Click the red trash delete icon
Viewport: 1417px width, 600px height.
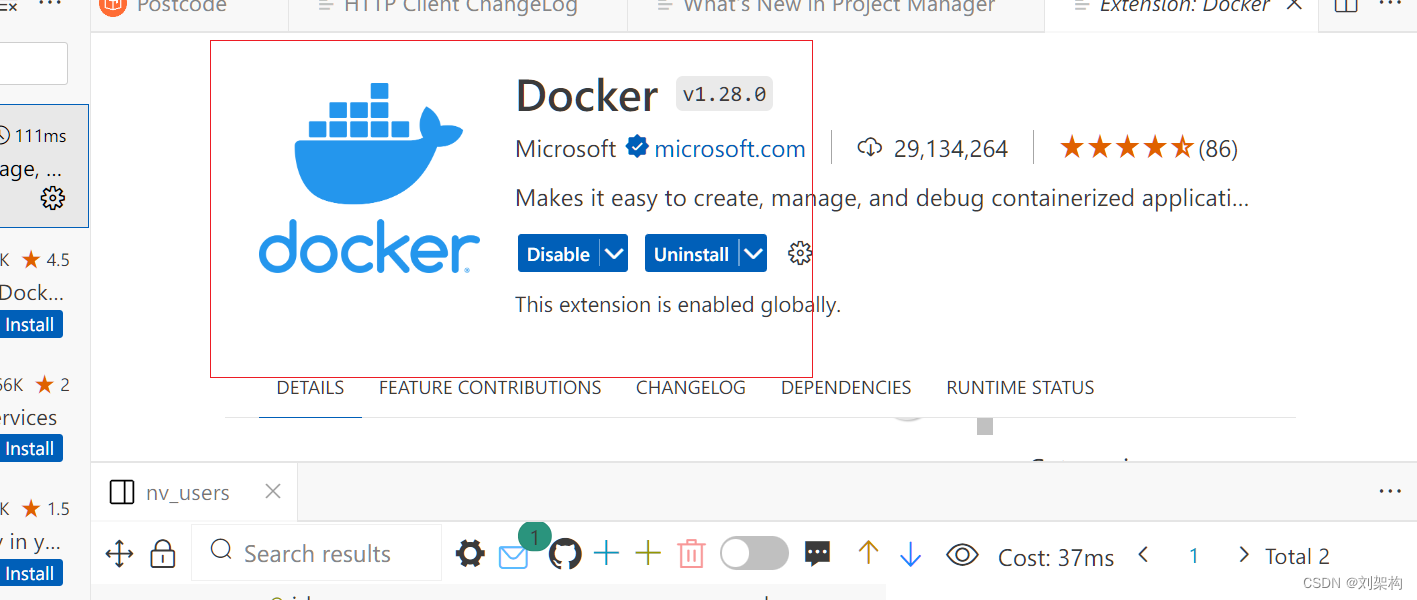point(691,554)
